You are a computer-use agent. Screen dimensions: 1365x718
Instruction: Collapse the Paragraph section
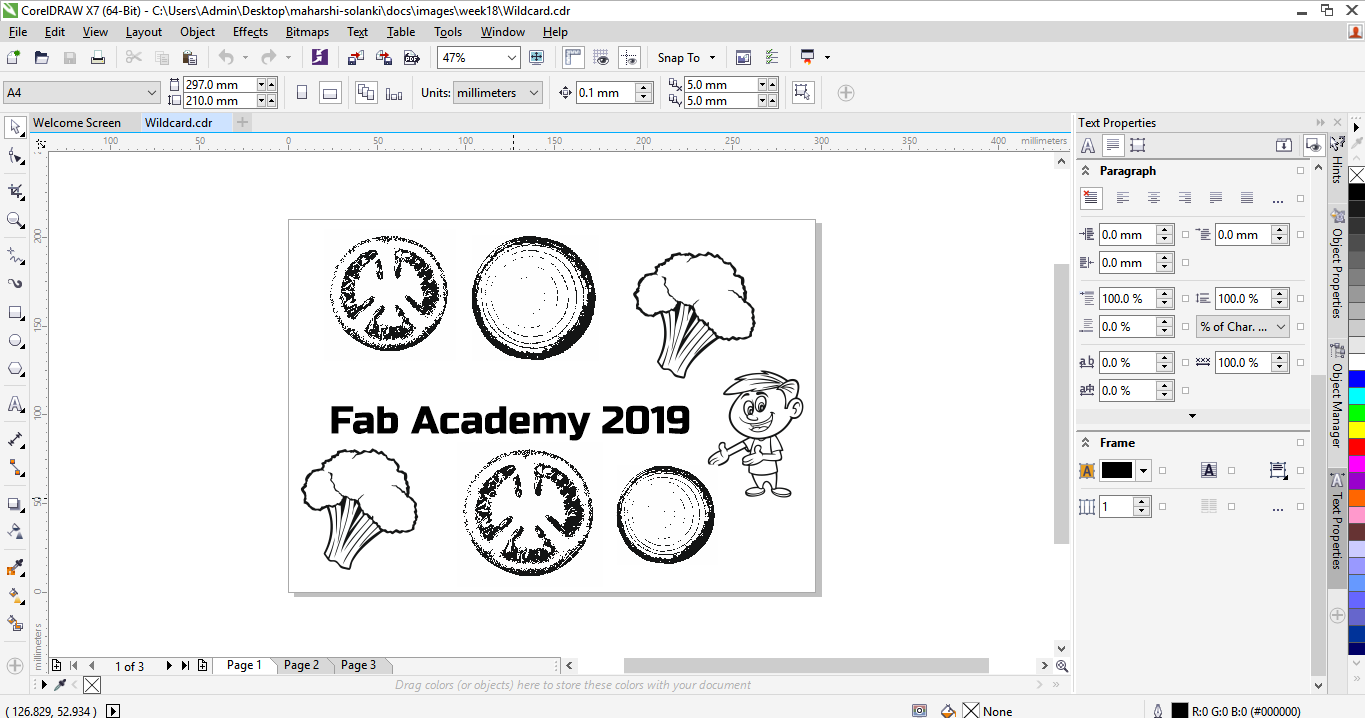(1086, 171)
